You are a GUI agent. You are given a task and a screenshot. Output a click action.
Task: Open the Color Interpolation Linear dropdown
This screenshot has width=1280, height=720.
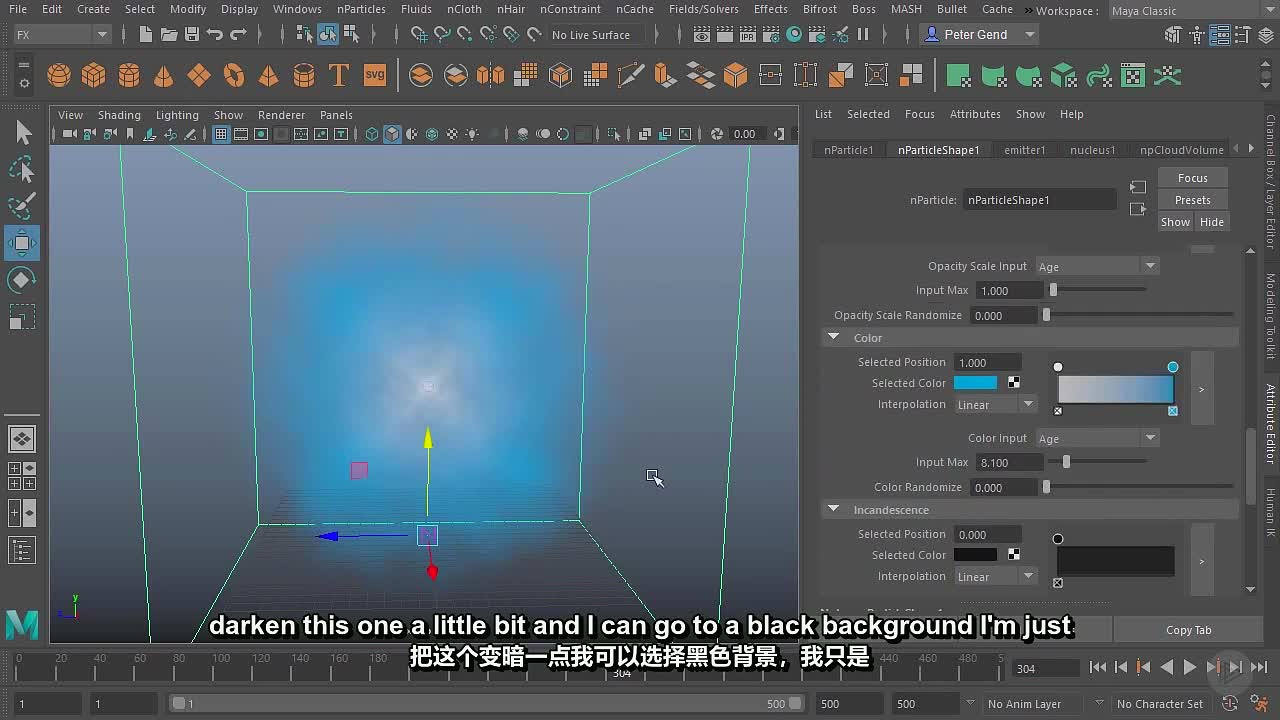click(996, 404)
